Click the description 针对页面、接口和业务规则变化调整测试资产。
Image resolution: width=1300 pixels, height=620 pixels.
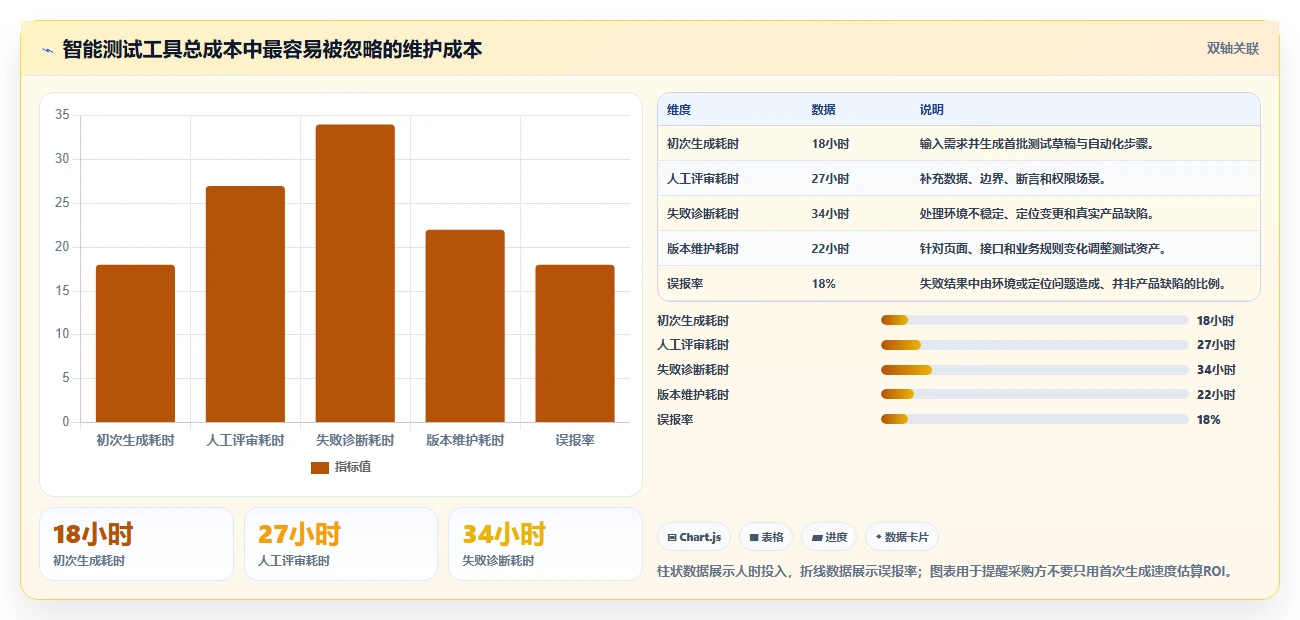1043,249
